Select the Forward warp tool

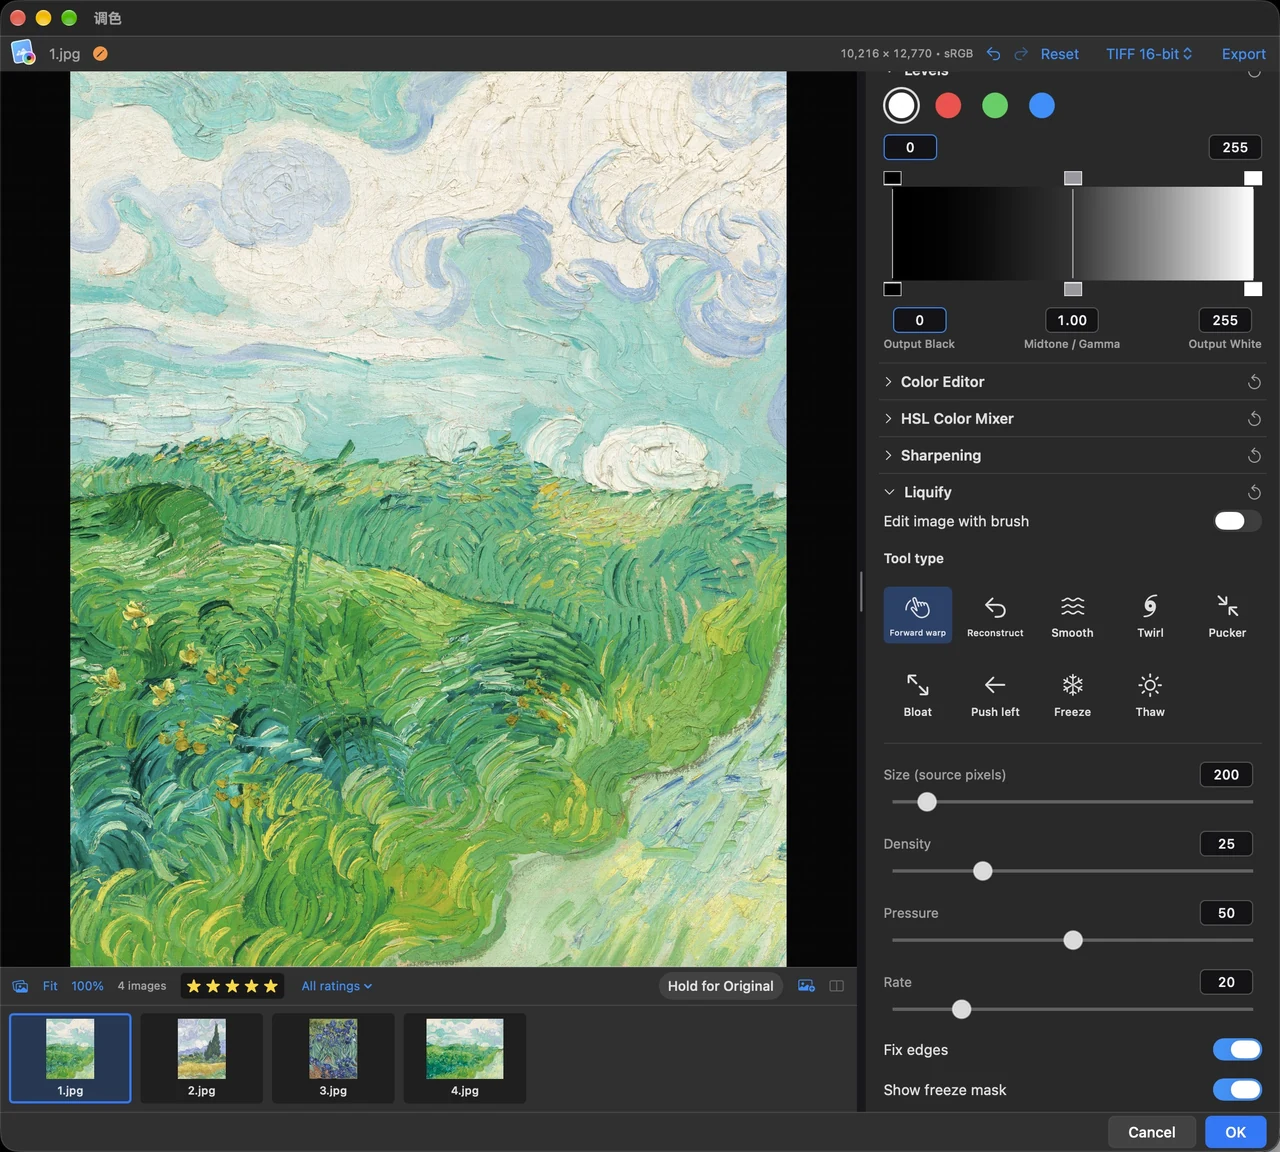tap(918, 615)
